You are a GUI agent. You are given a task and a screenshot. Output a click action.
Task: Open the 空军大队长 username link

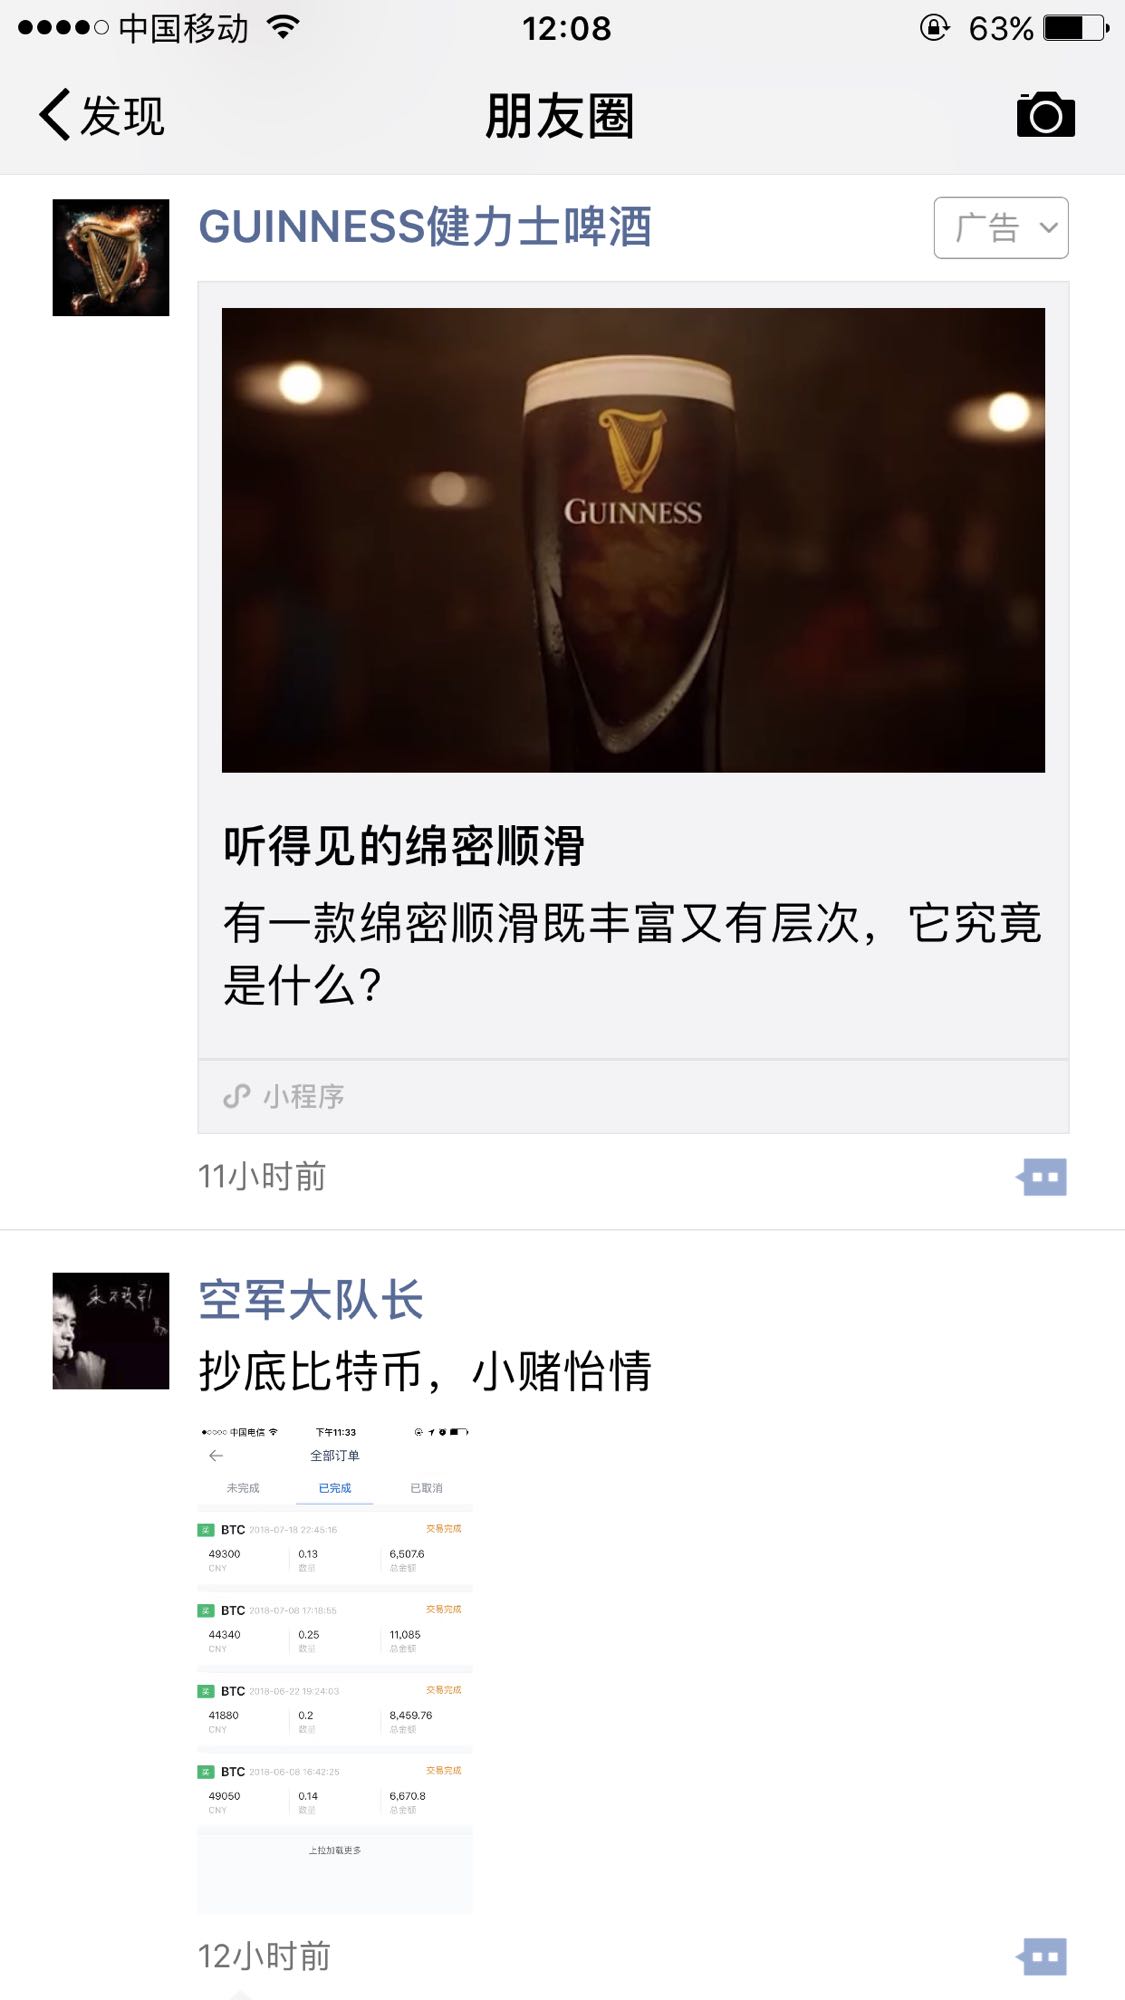point(311,1300)
